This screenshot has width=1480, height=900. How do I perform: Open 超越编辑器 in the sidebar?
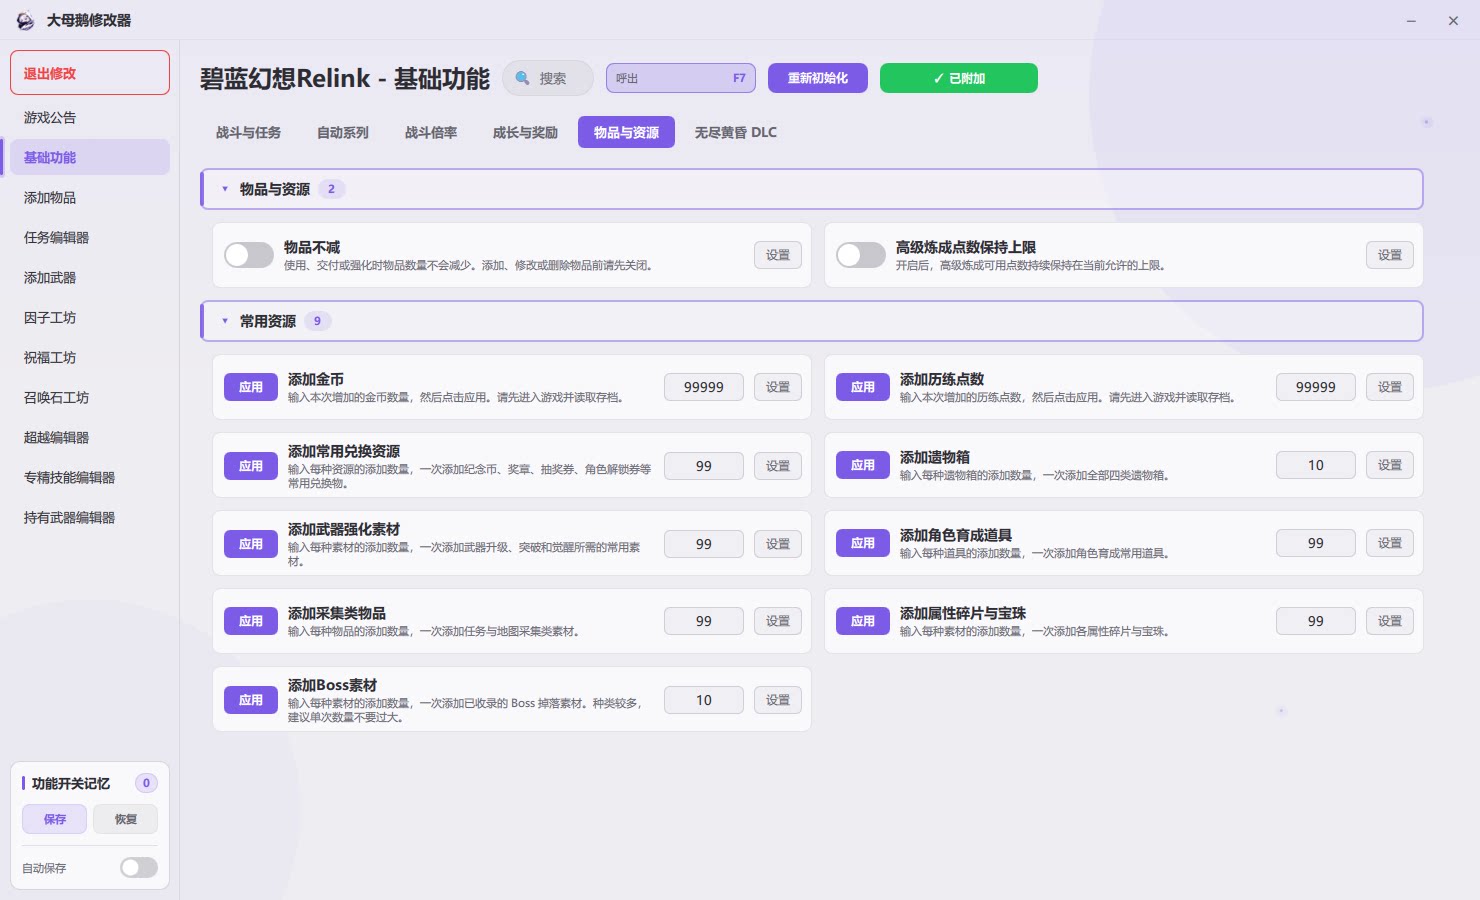pyautogui.click(x=90, y=437)
